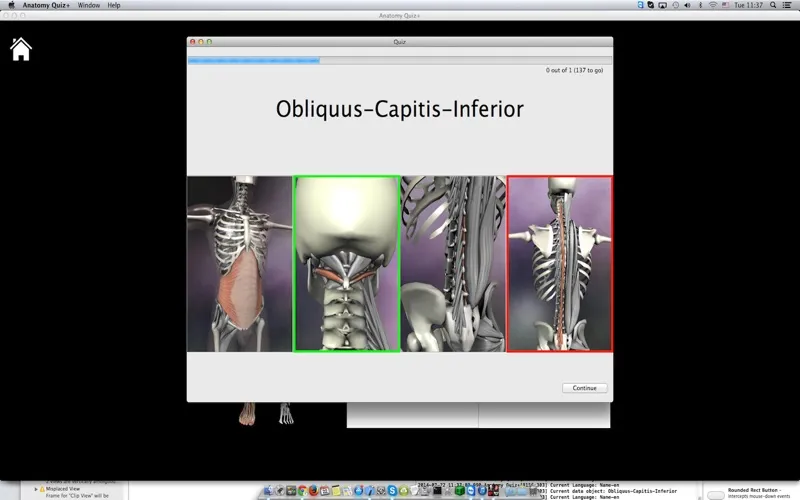Open App Store from the dock
This screenshot has height=500, width=800.
pyautogui.click(x=359, y=491)
